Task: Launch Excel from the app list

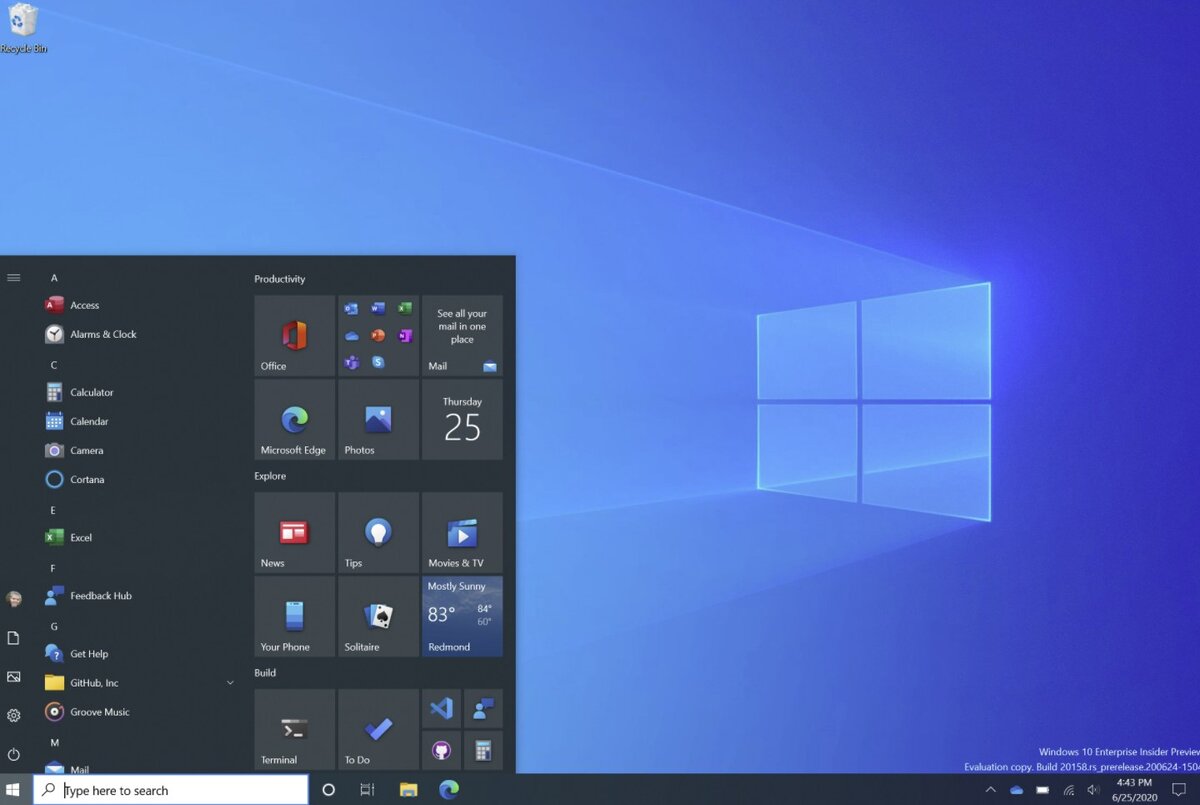Action: (141, 537)
